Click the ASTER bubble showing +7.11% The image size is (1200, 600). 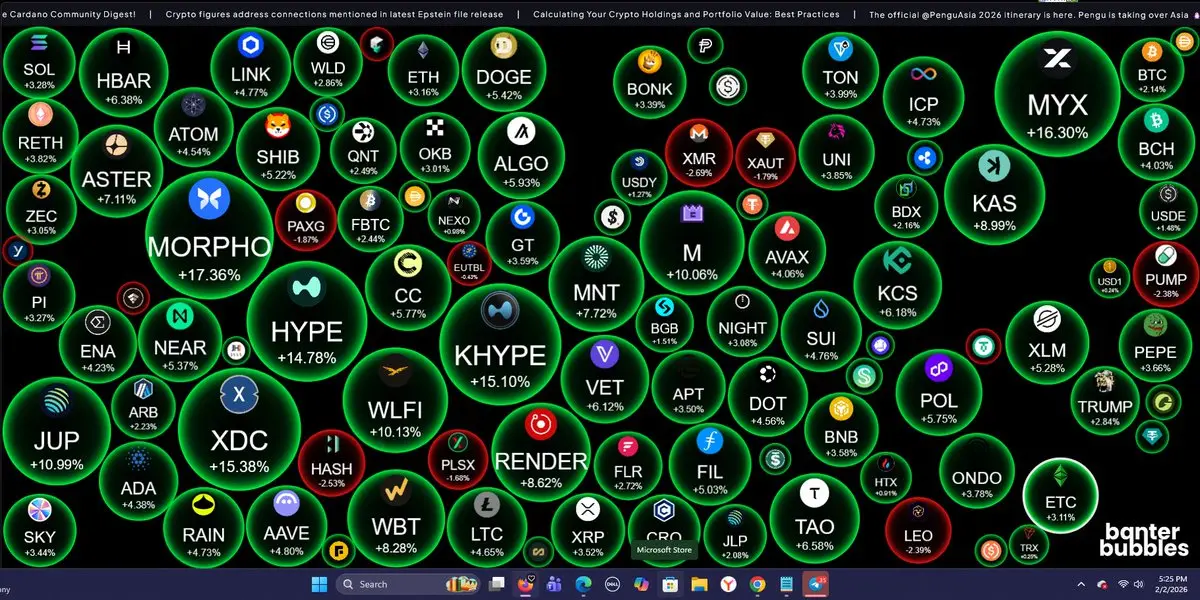point(117,169)
